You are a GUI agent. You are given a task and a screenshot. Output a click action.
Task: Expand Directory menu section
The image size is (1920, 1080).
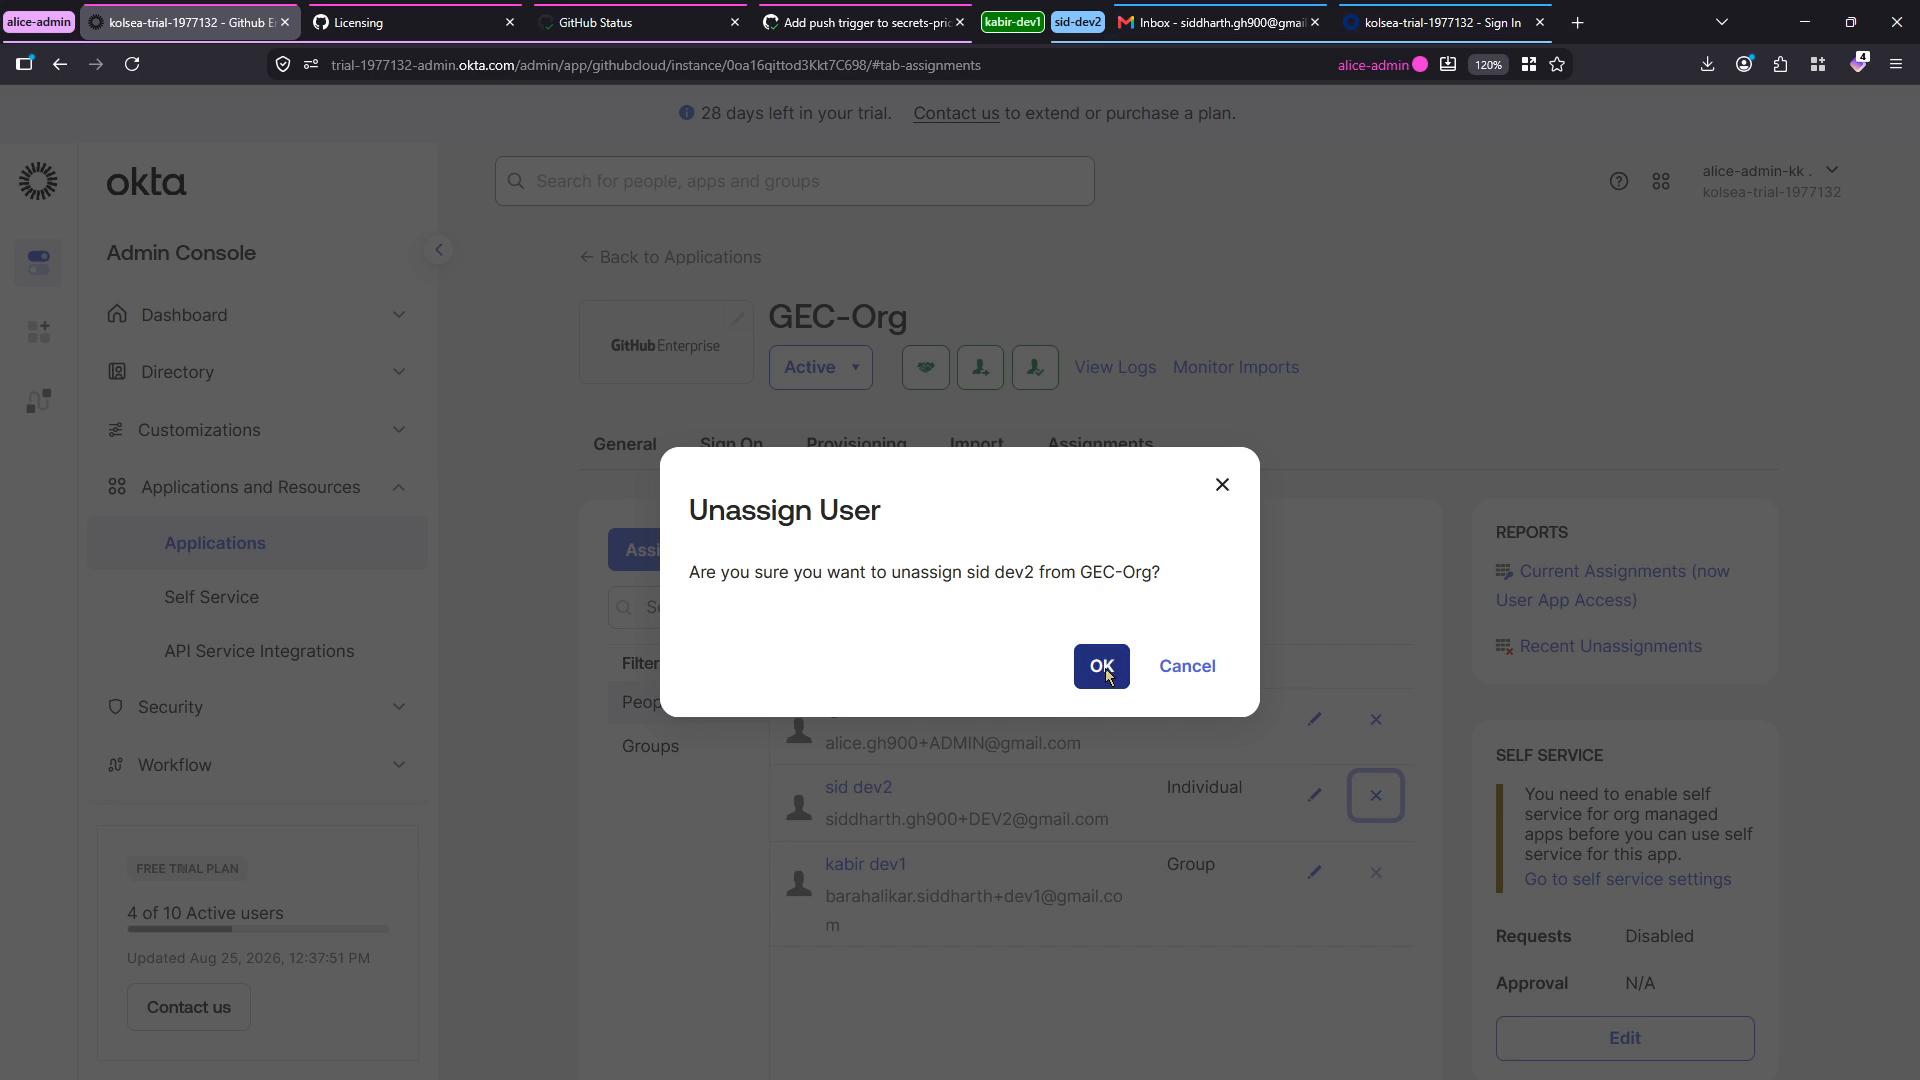point(258,372)
